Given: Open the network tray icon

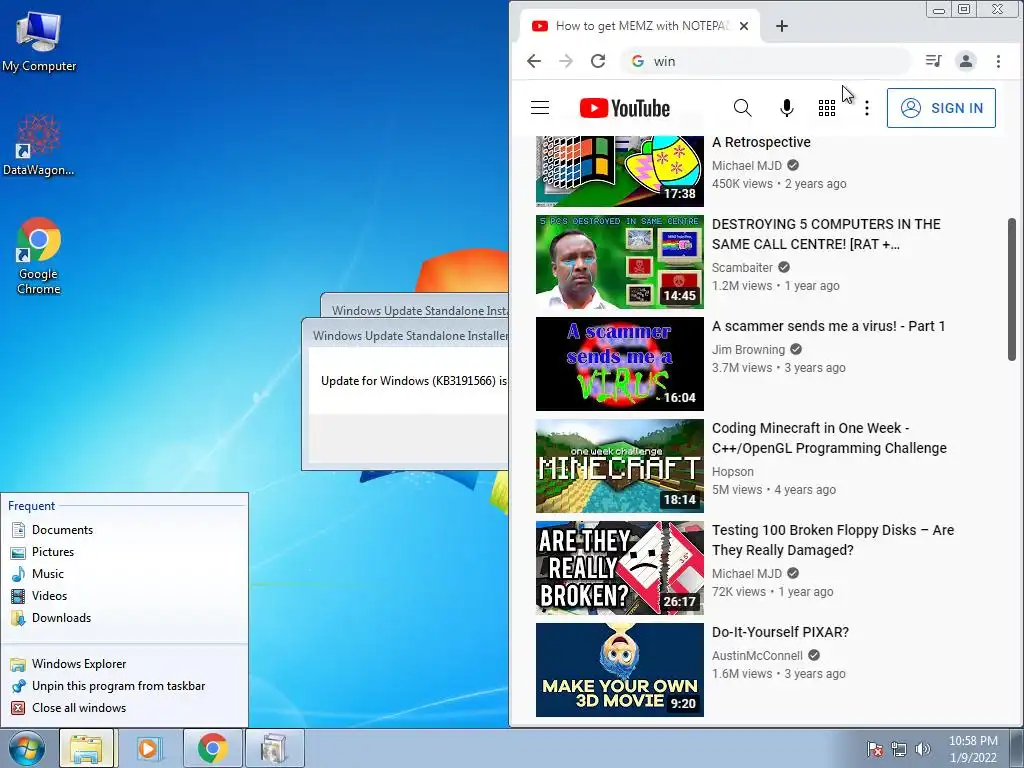Looking at the screenshot, I should click(899, 749).
